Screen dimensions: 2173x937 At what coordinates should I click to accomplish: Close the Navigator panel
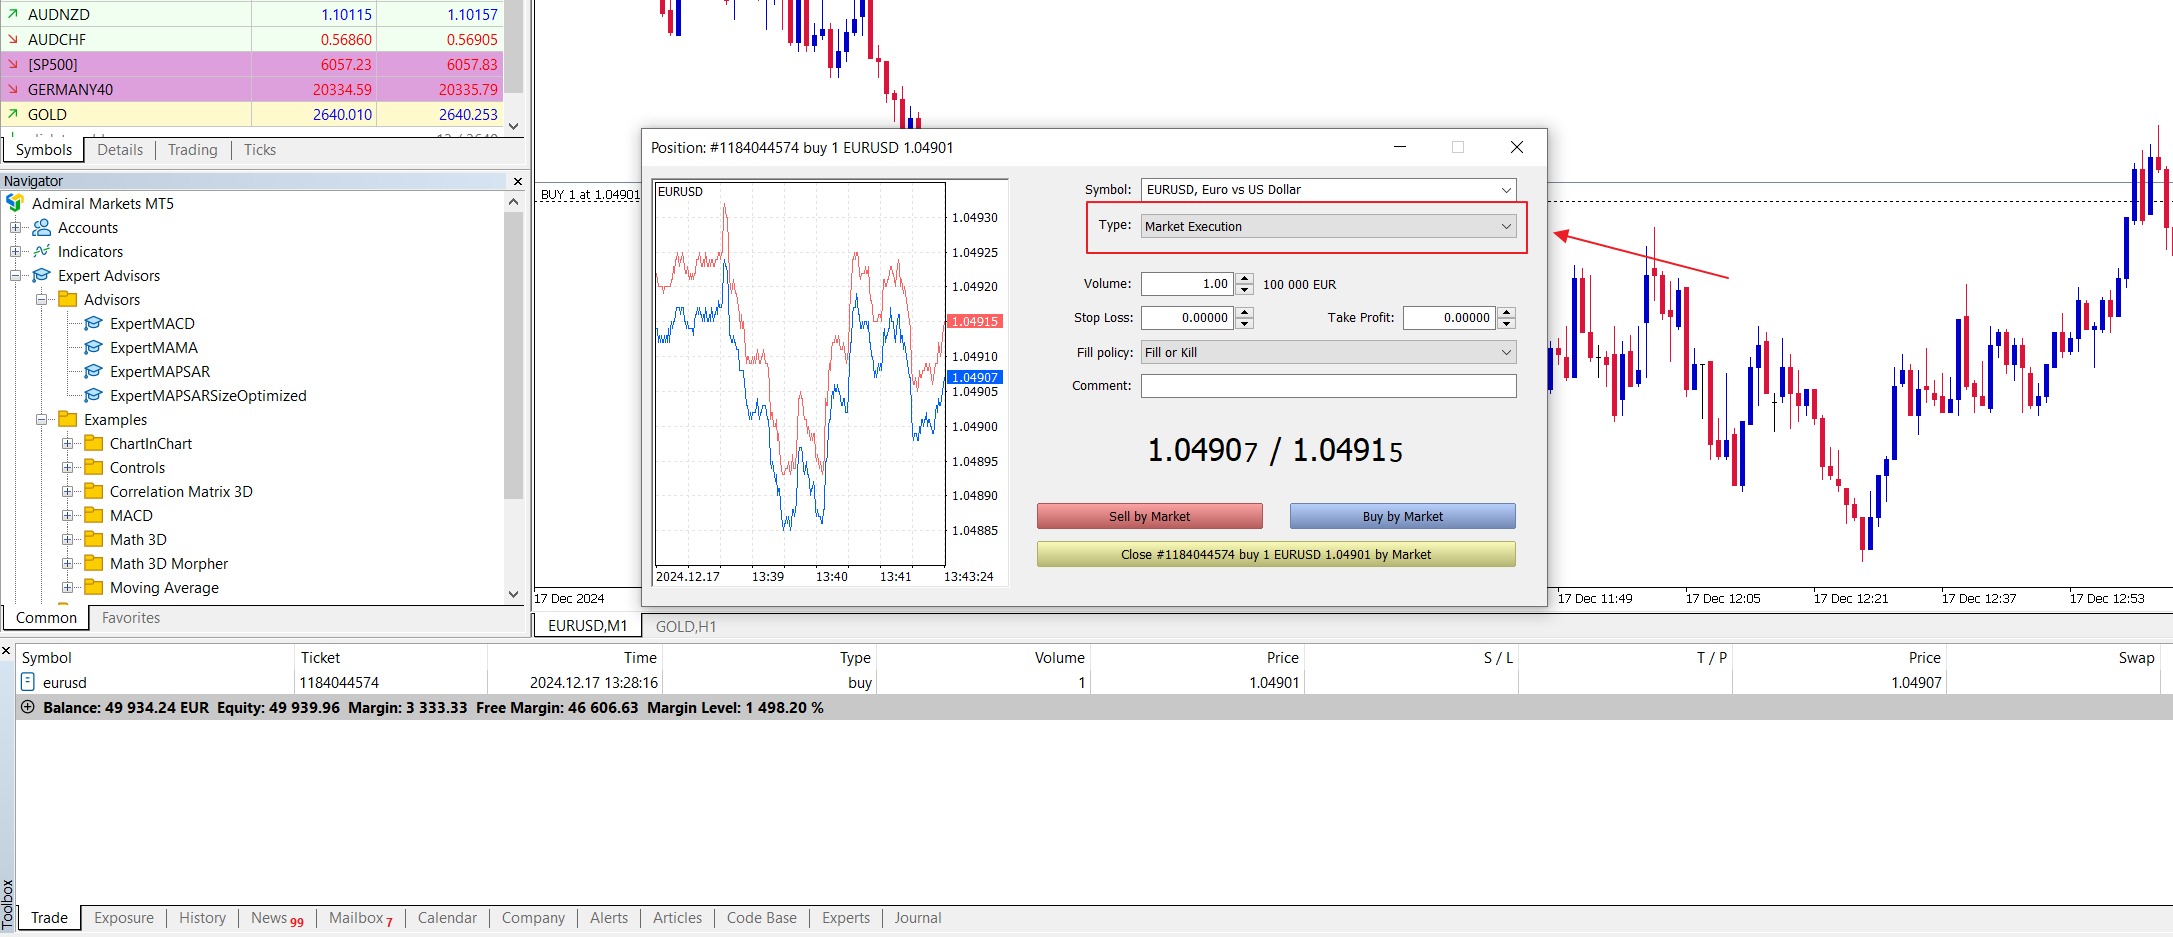pyautogui.click(x=517, y=181)
